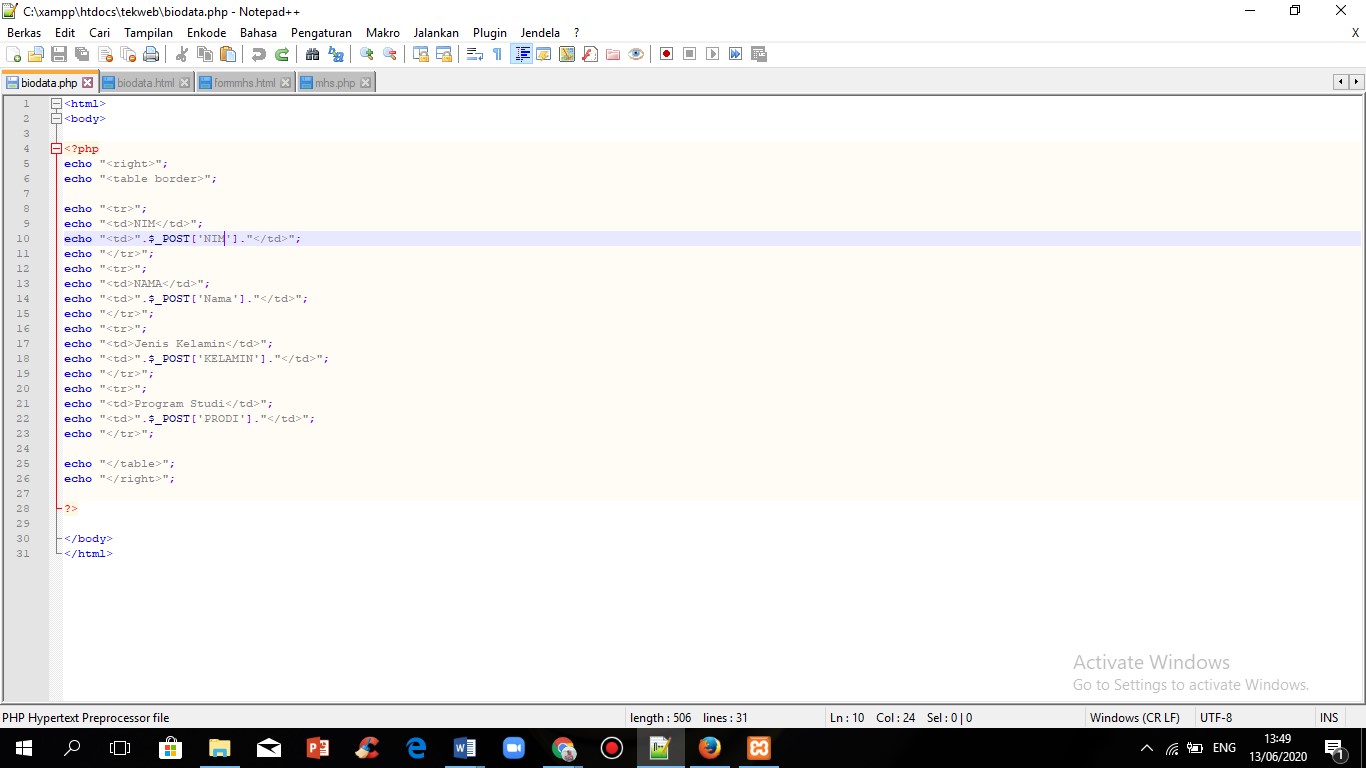Toggle show all characters pilcrow icon
The image size is (1366, 768).
point(498,54)
